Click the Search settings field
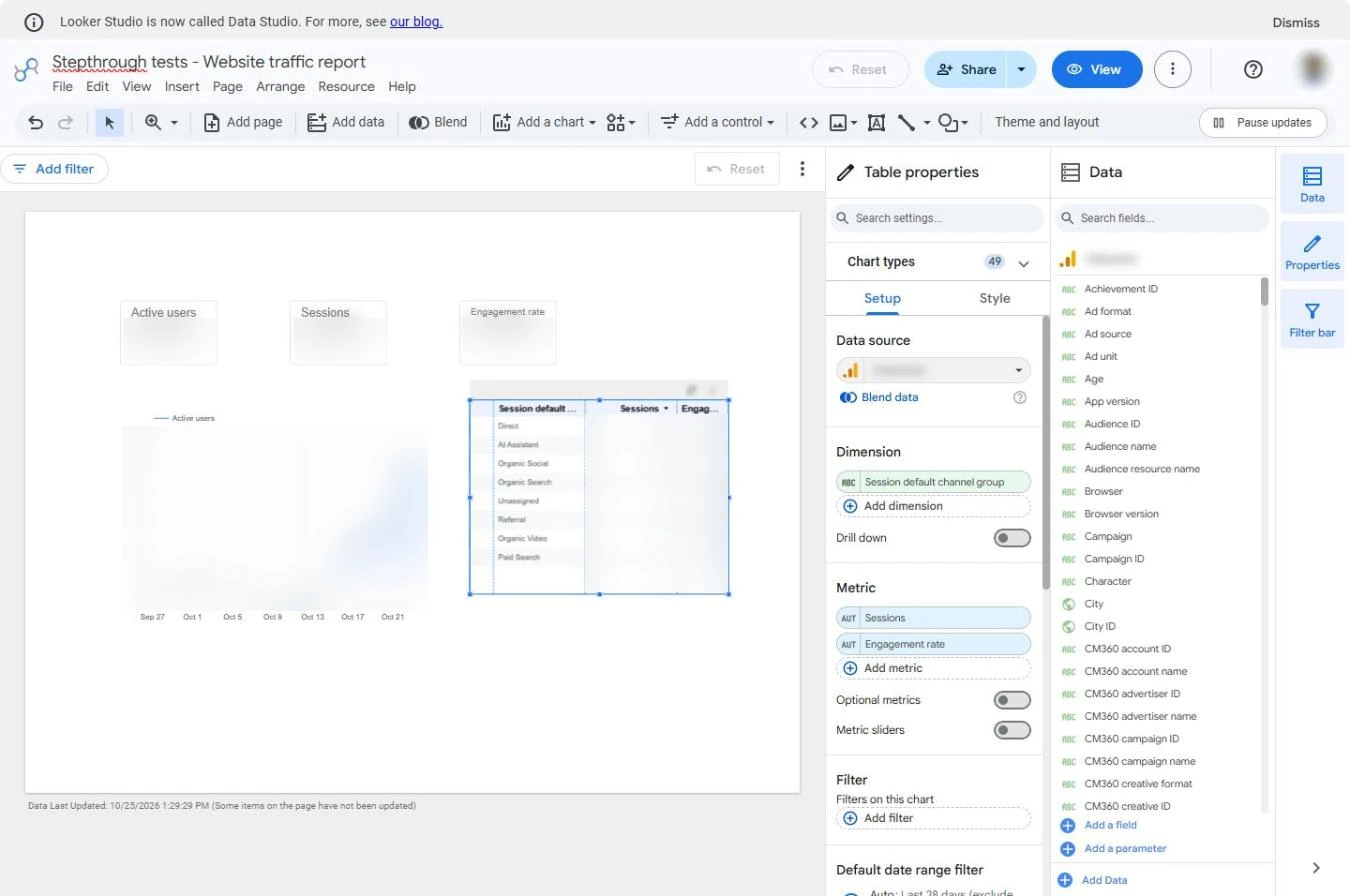Screen dimensions: 1350x896 [x=937, y=218]
